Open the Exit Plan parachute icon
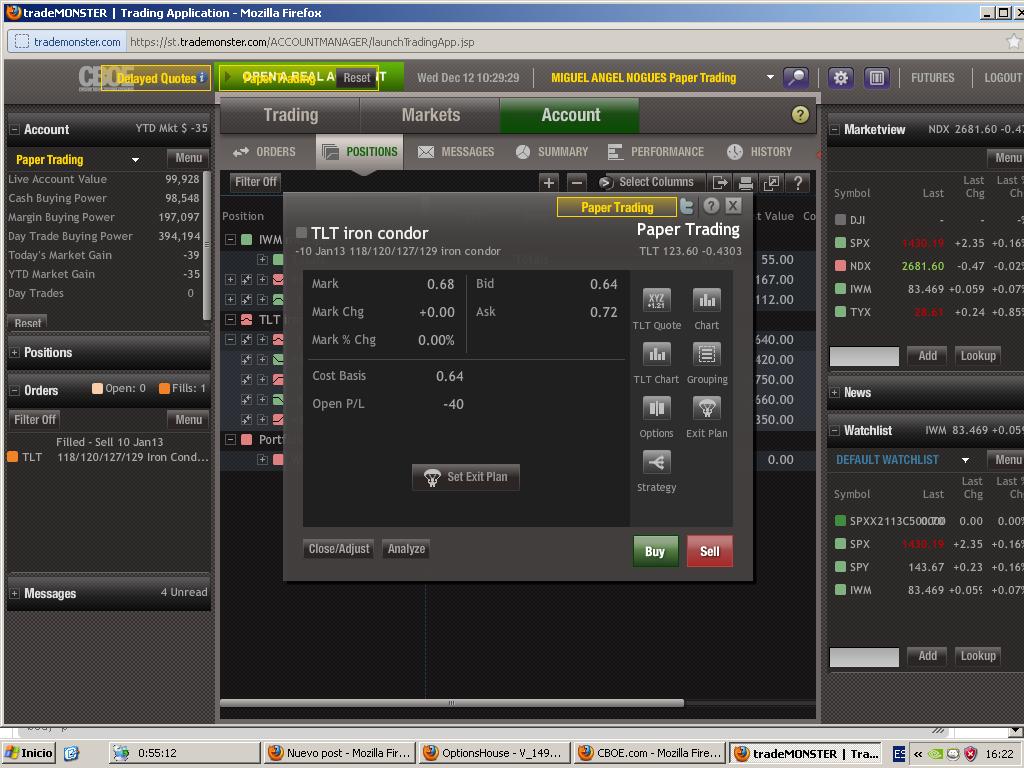 pyautogui.click(x=706, y=409)
